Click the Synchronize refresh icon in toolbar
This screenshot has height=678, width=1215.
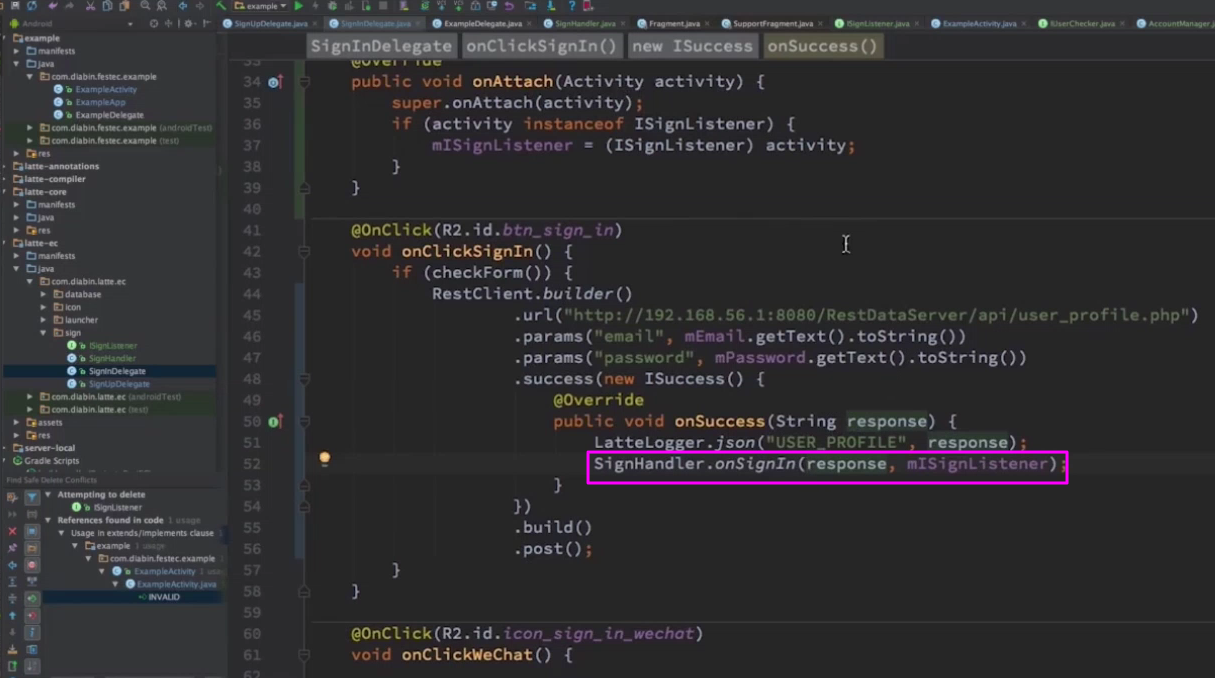32,6
